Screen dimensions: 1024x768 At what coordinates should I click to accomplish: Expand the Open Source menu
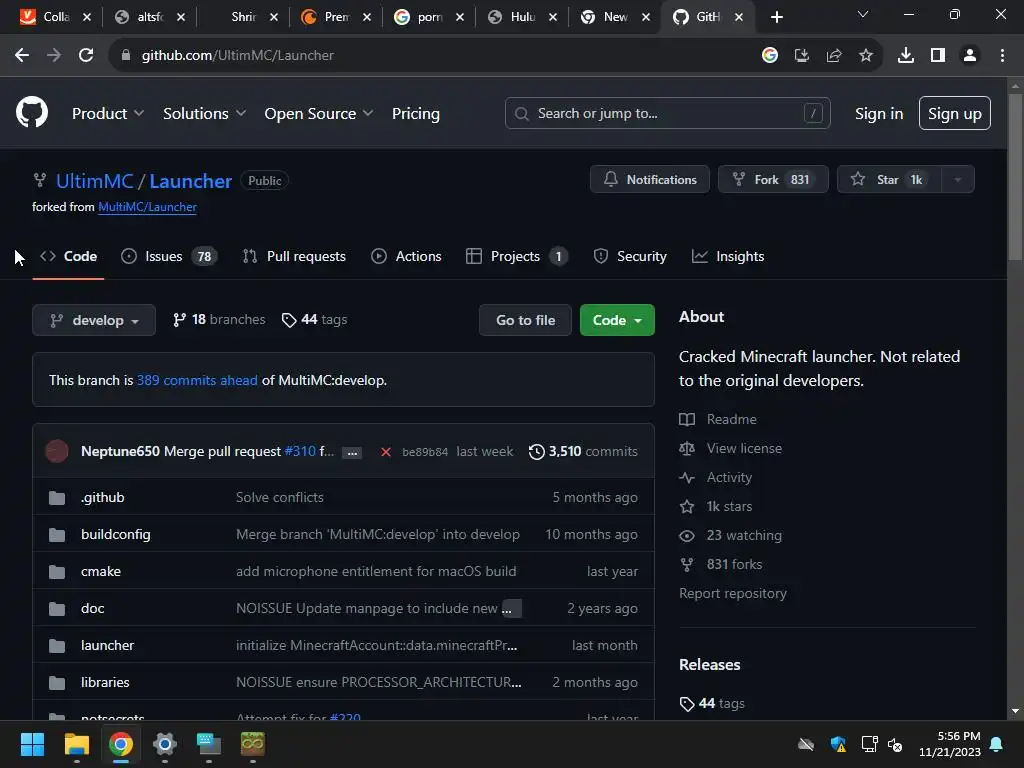(x=319, y=114)
